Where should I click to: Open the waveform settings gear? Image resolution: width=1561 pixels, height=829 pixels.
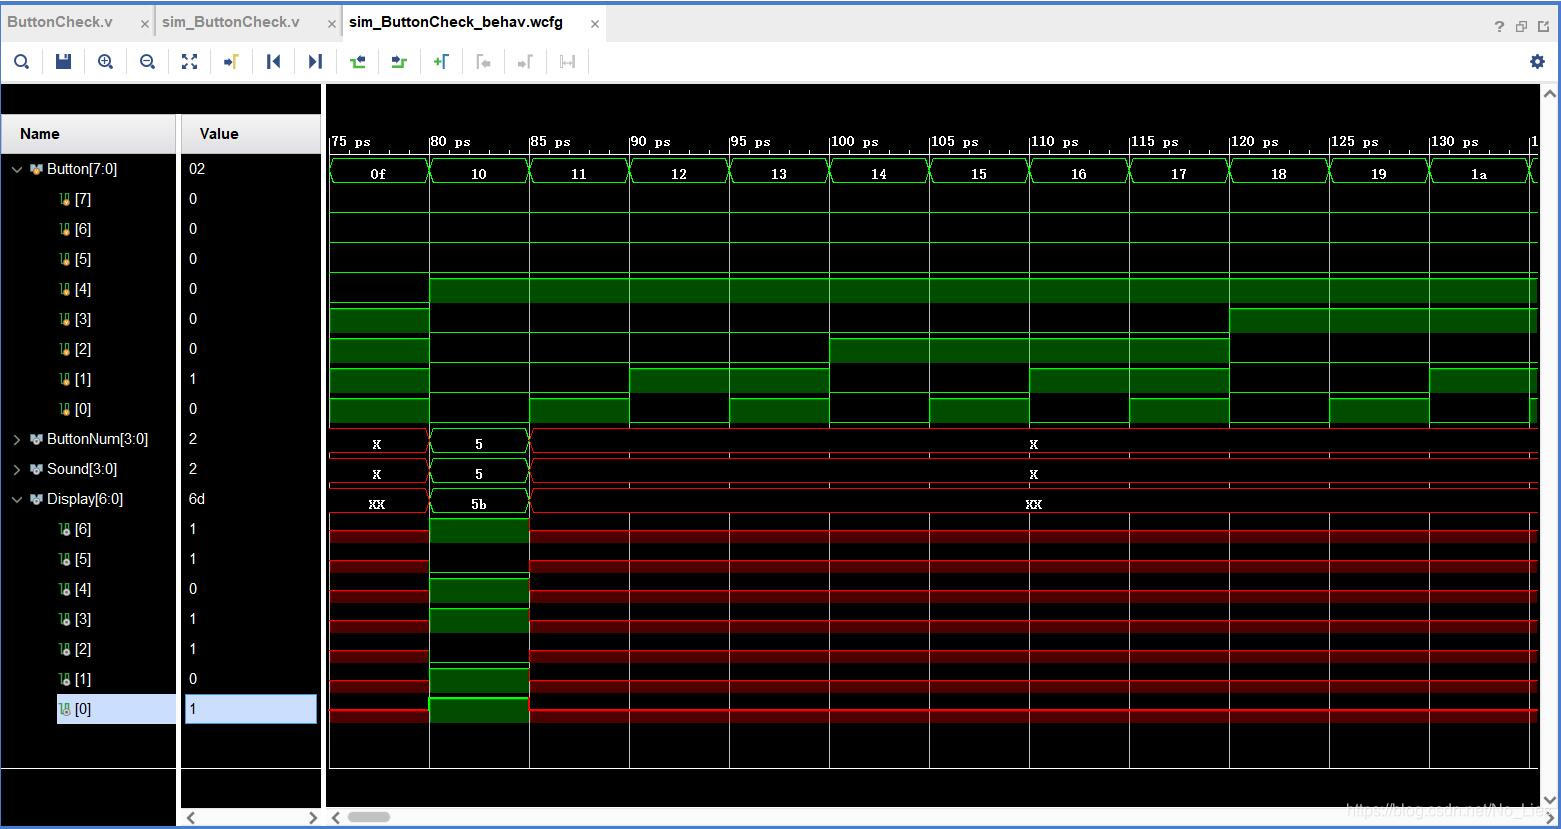(1537, 62)
